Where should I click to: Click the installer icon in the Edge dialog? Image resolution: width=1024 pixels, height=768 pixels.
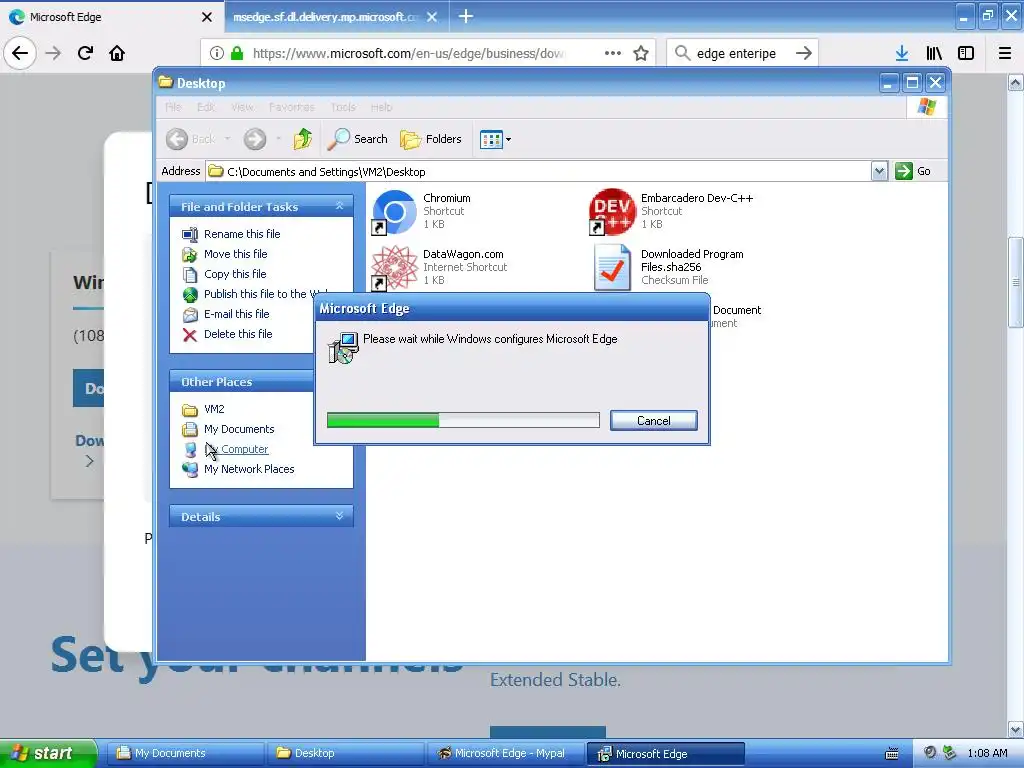[344, 347]
